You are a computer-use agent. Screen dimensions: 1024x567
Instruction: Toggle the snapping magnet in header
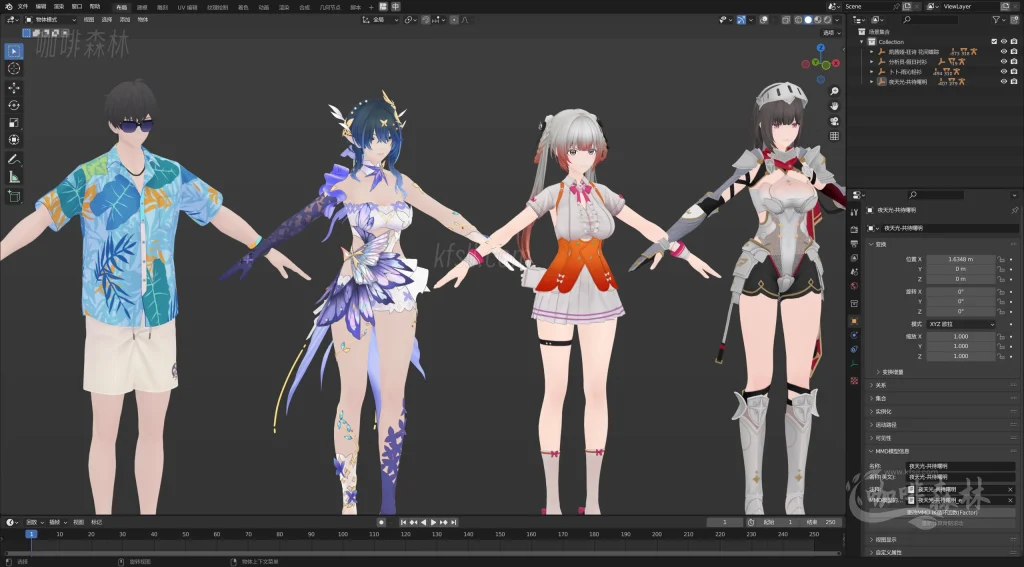click(426, 20)
